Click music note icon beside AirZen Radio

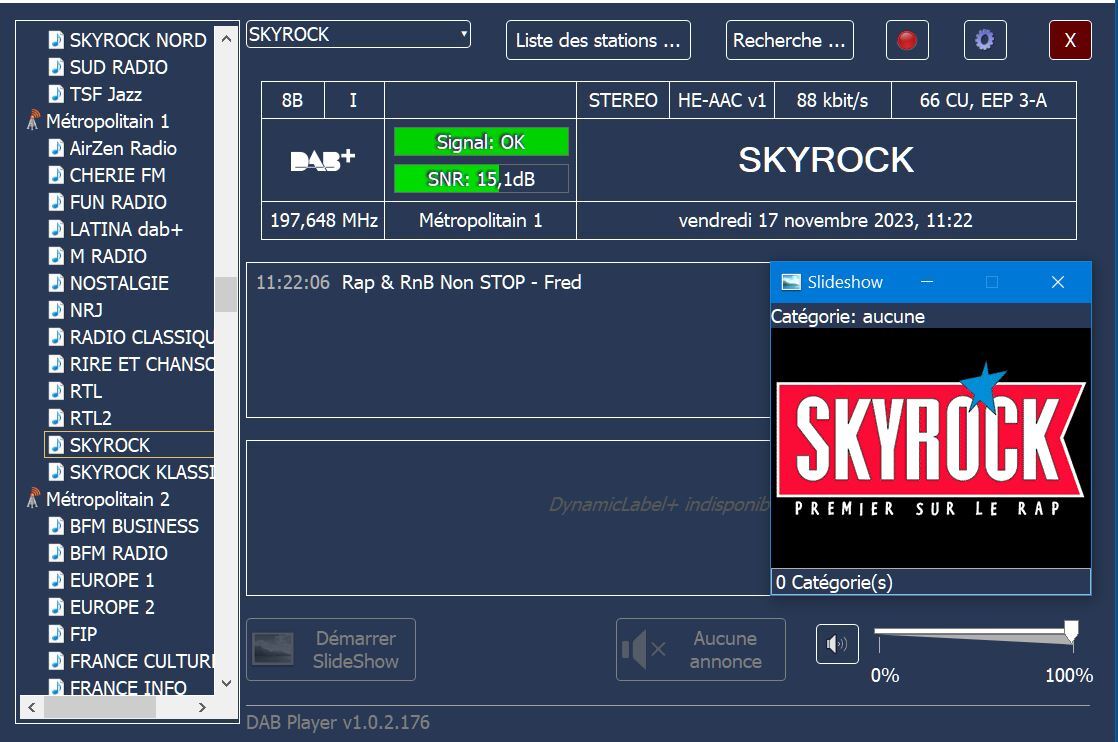tap(56, 148)
